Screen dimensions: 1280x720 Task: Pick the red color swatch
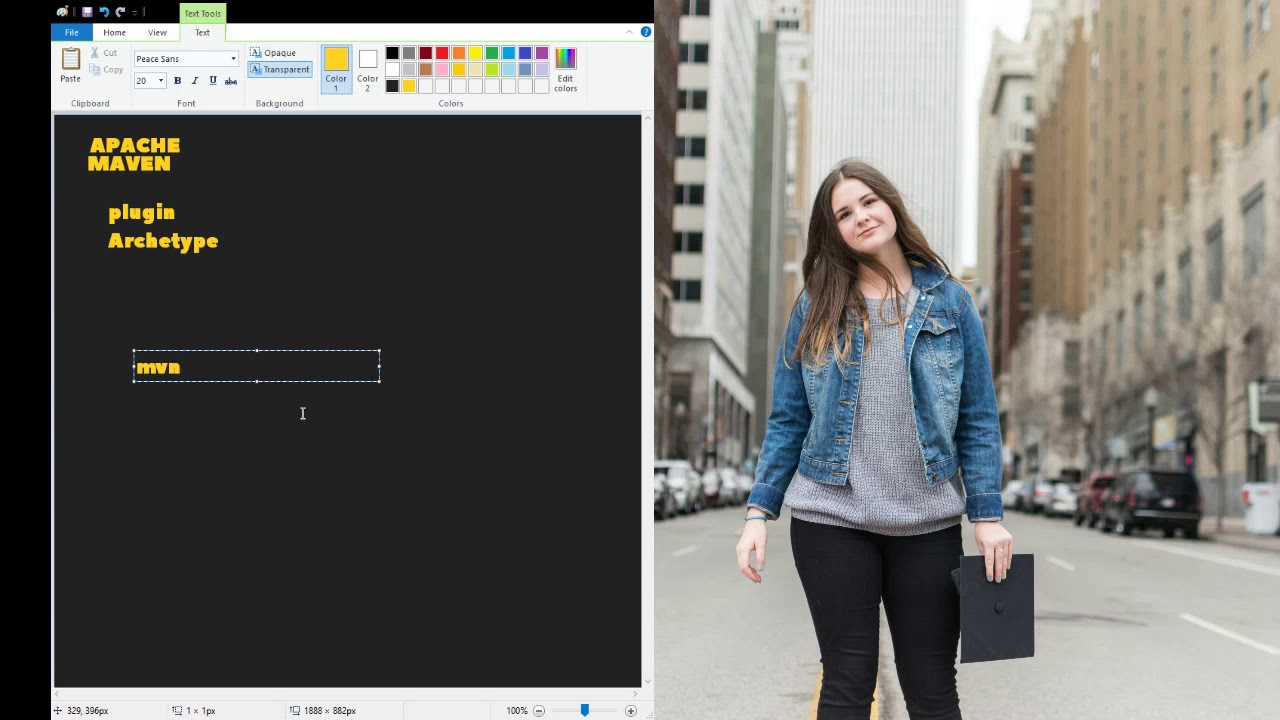point(442,53)
